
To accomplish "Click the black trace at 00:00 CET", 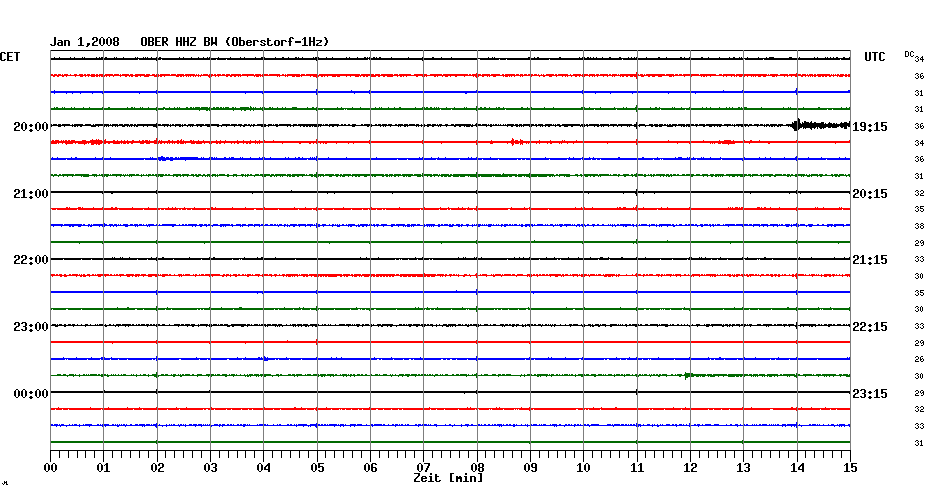I will 450,392.
